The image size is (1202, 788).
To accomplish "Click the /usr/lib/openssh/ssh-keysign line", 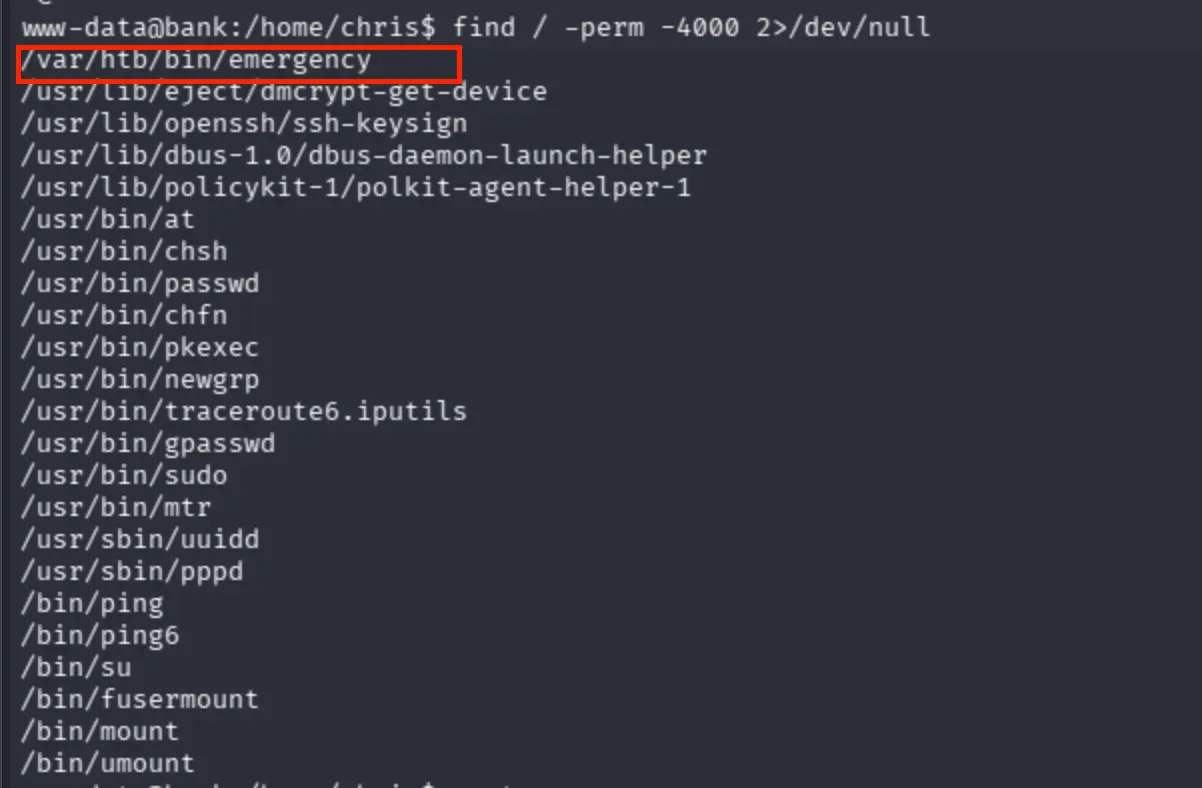I will point(244,124).
